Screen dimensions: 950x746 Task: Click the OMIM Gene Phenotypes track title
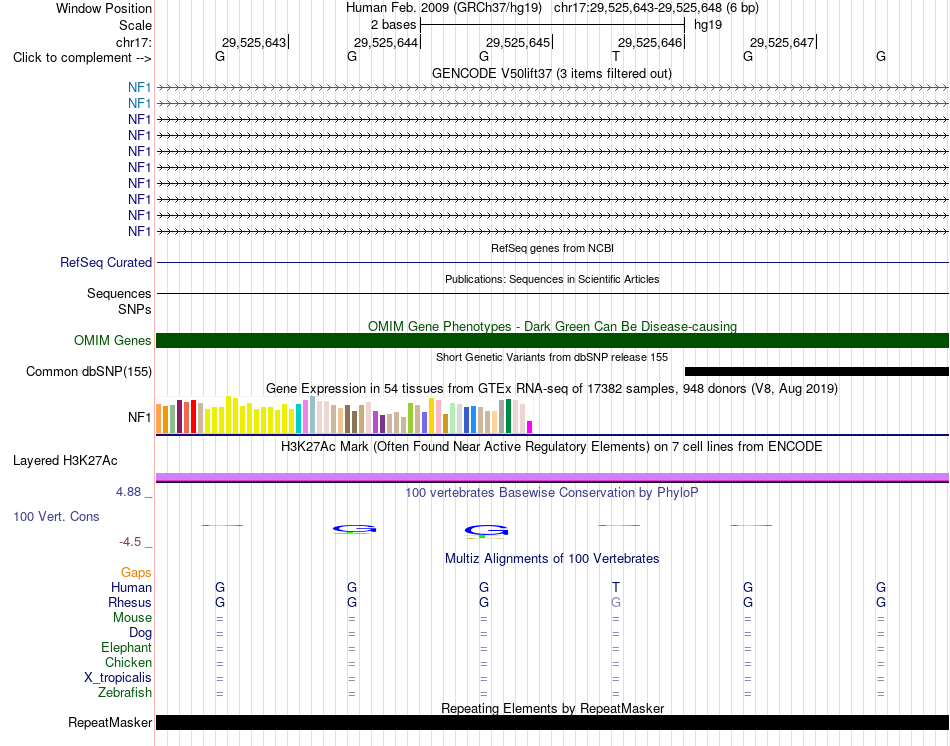pyautogui.click(x=553, y=326)
